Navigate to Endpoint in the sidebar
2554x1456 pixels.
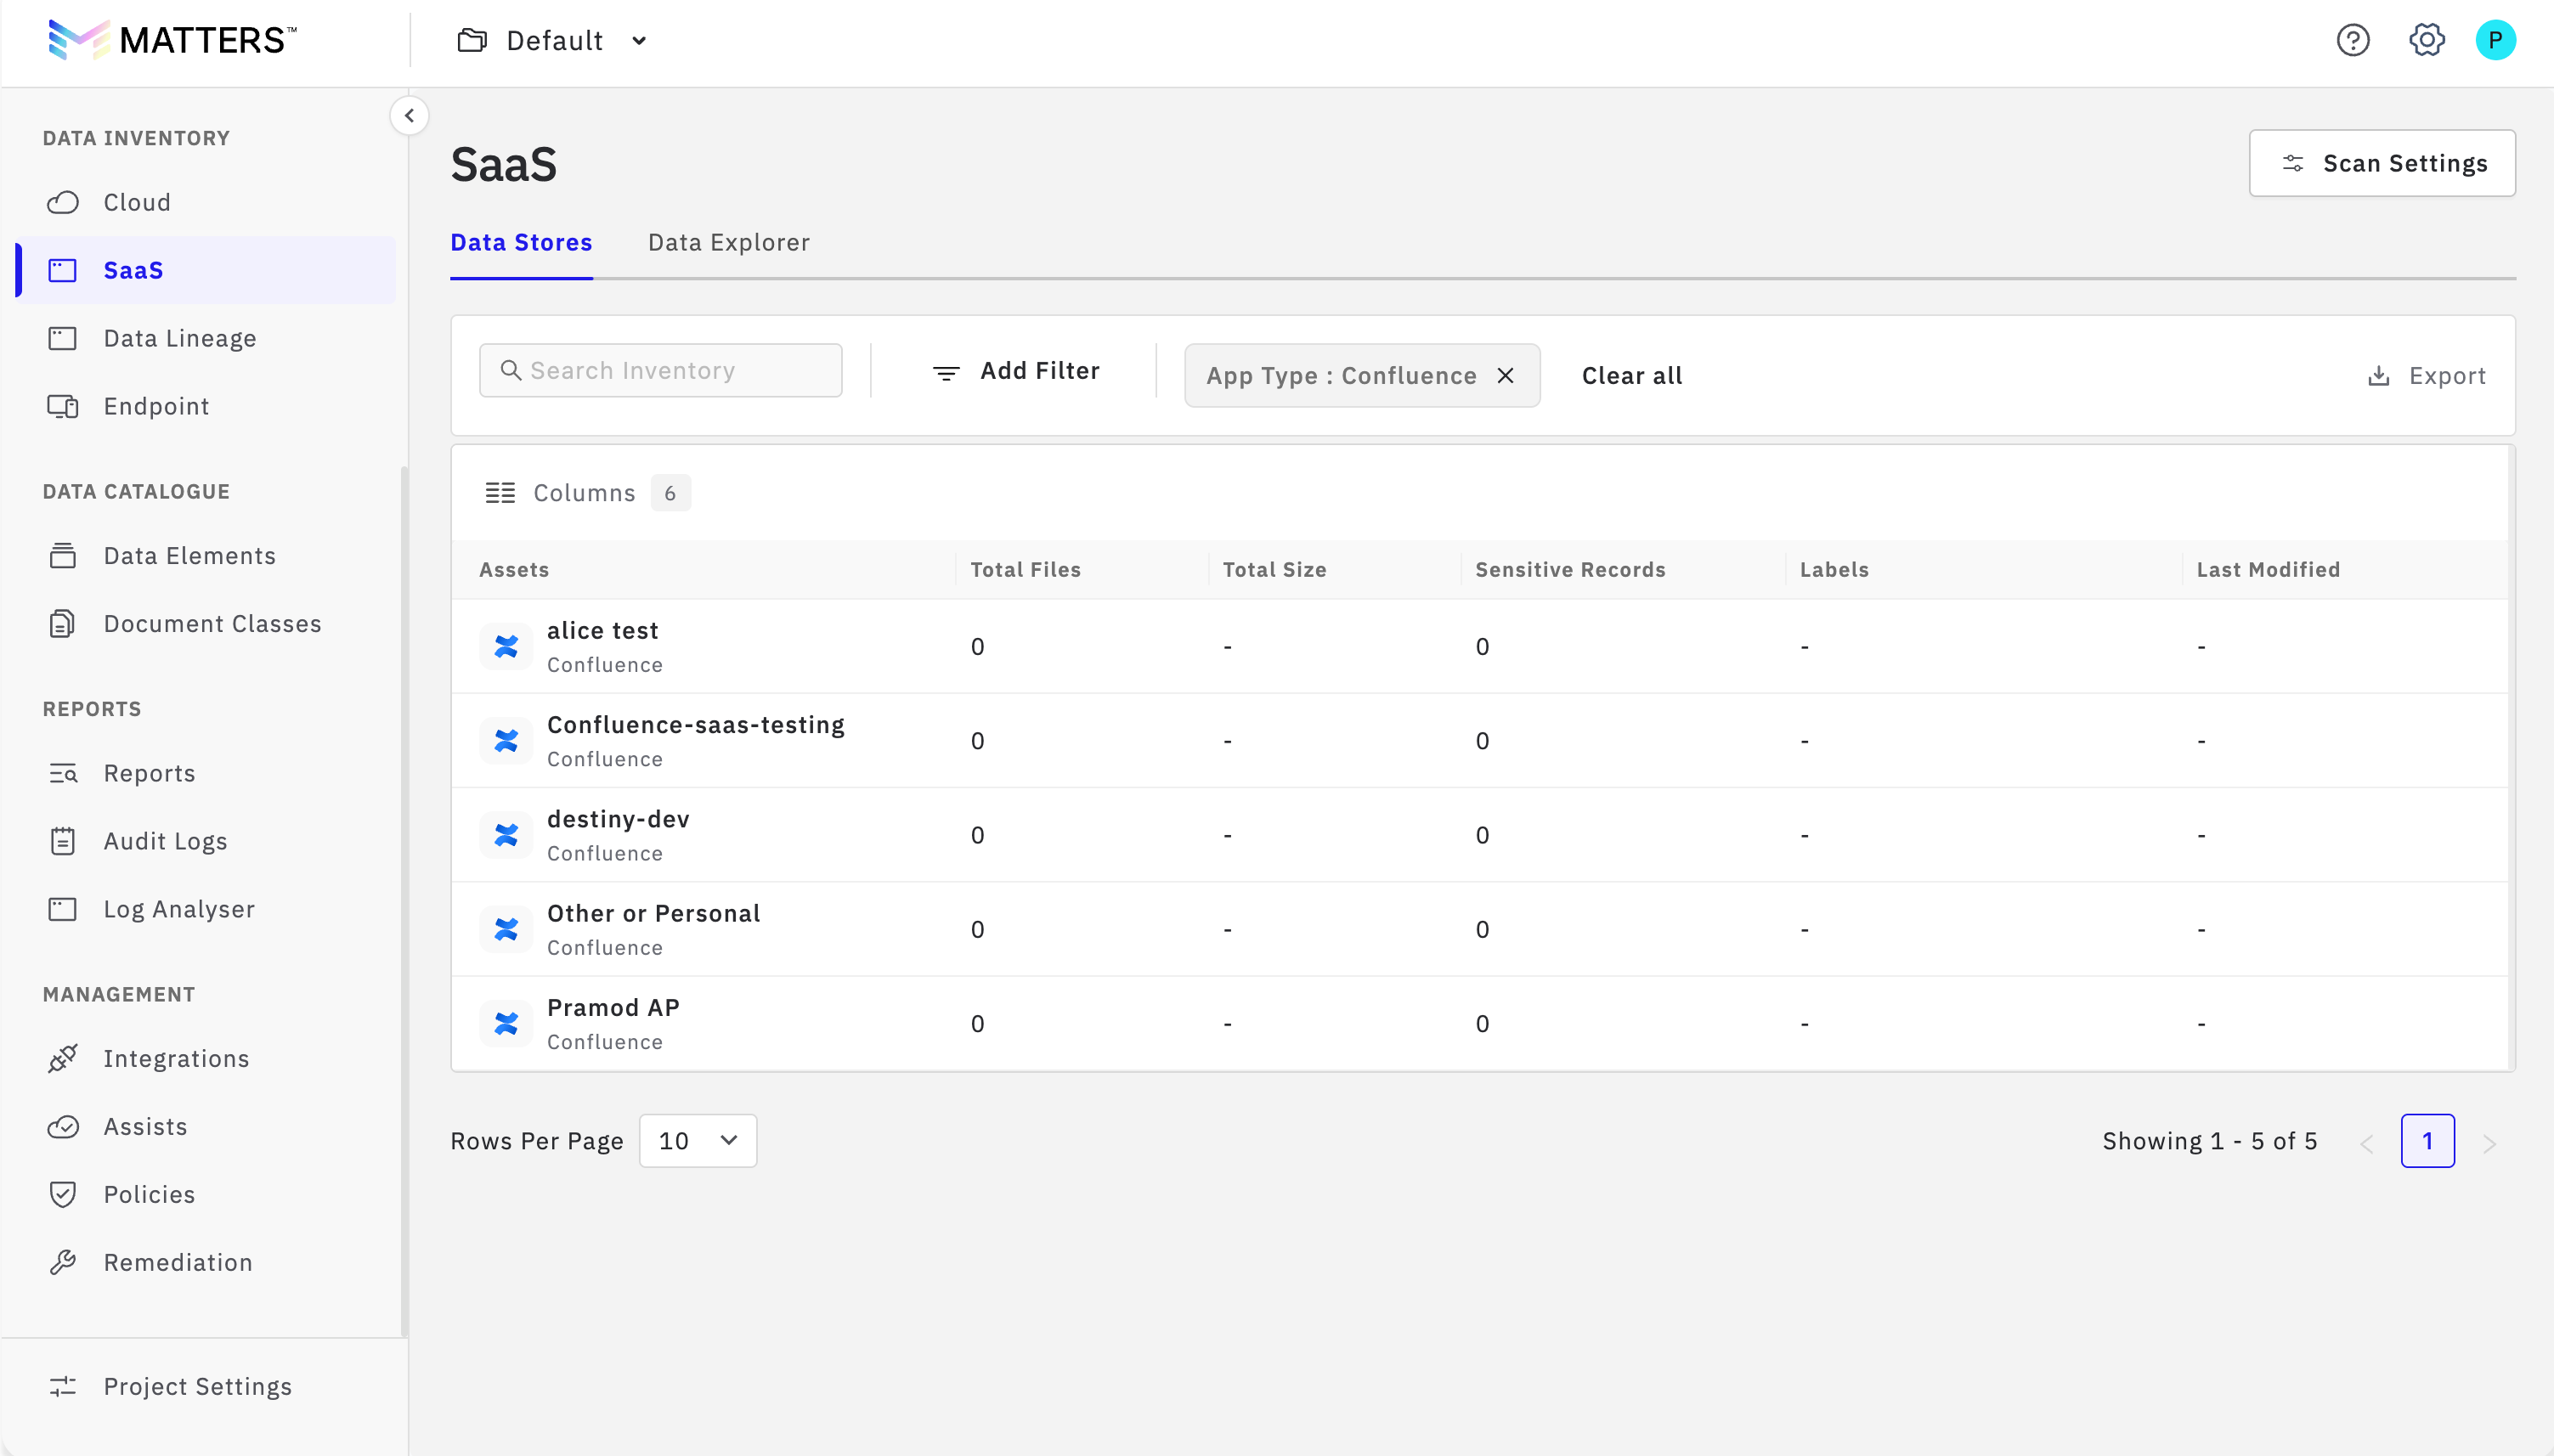(207, 406)
